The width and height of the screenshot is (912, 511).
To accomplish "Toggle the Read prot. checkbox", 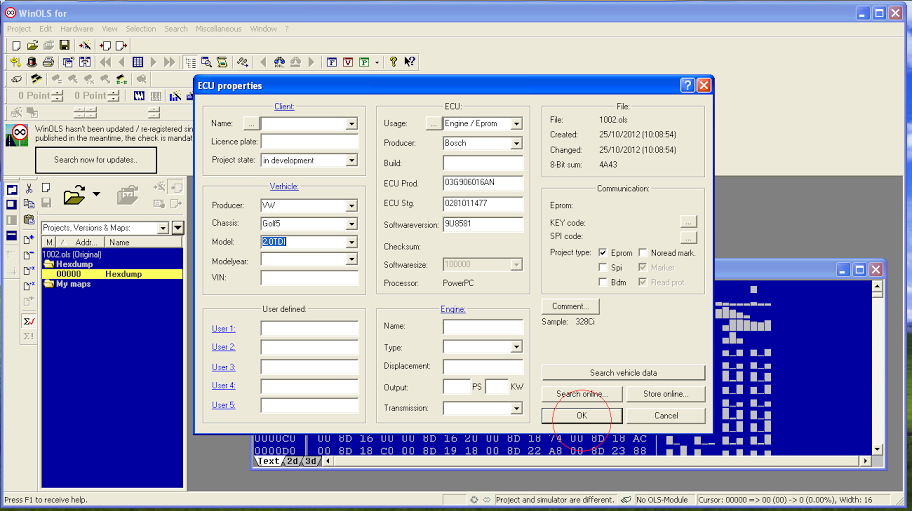I will point(643,282).
